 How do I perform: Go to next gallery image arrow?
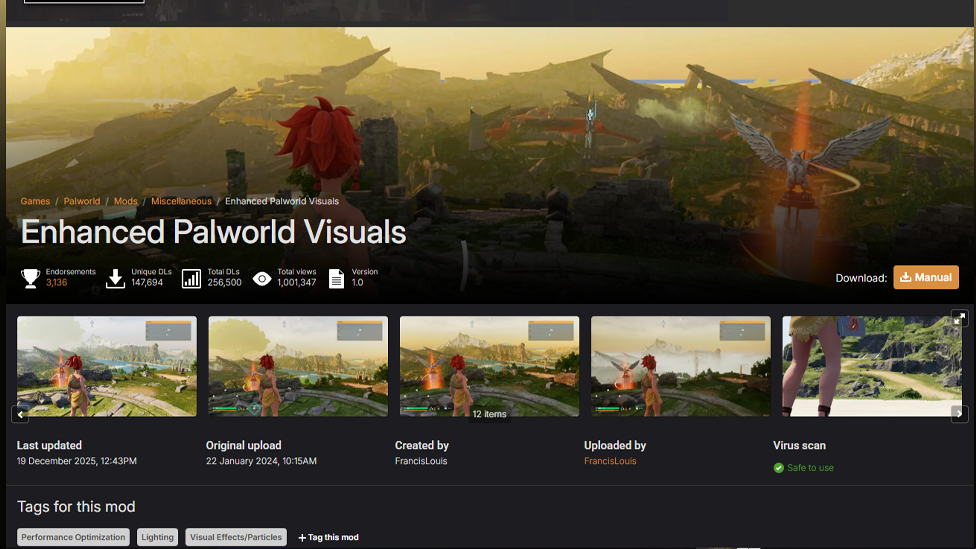click(959, 414)
